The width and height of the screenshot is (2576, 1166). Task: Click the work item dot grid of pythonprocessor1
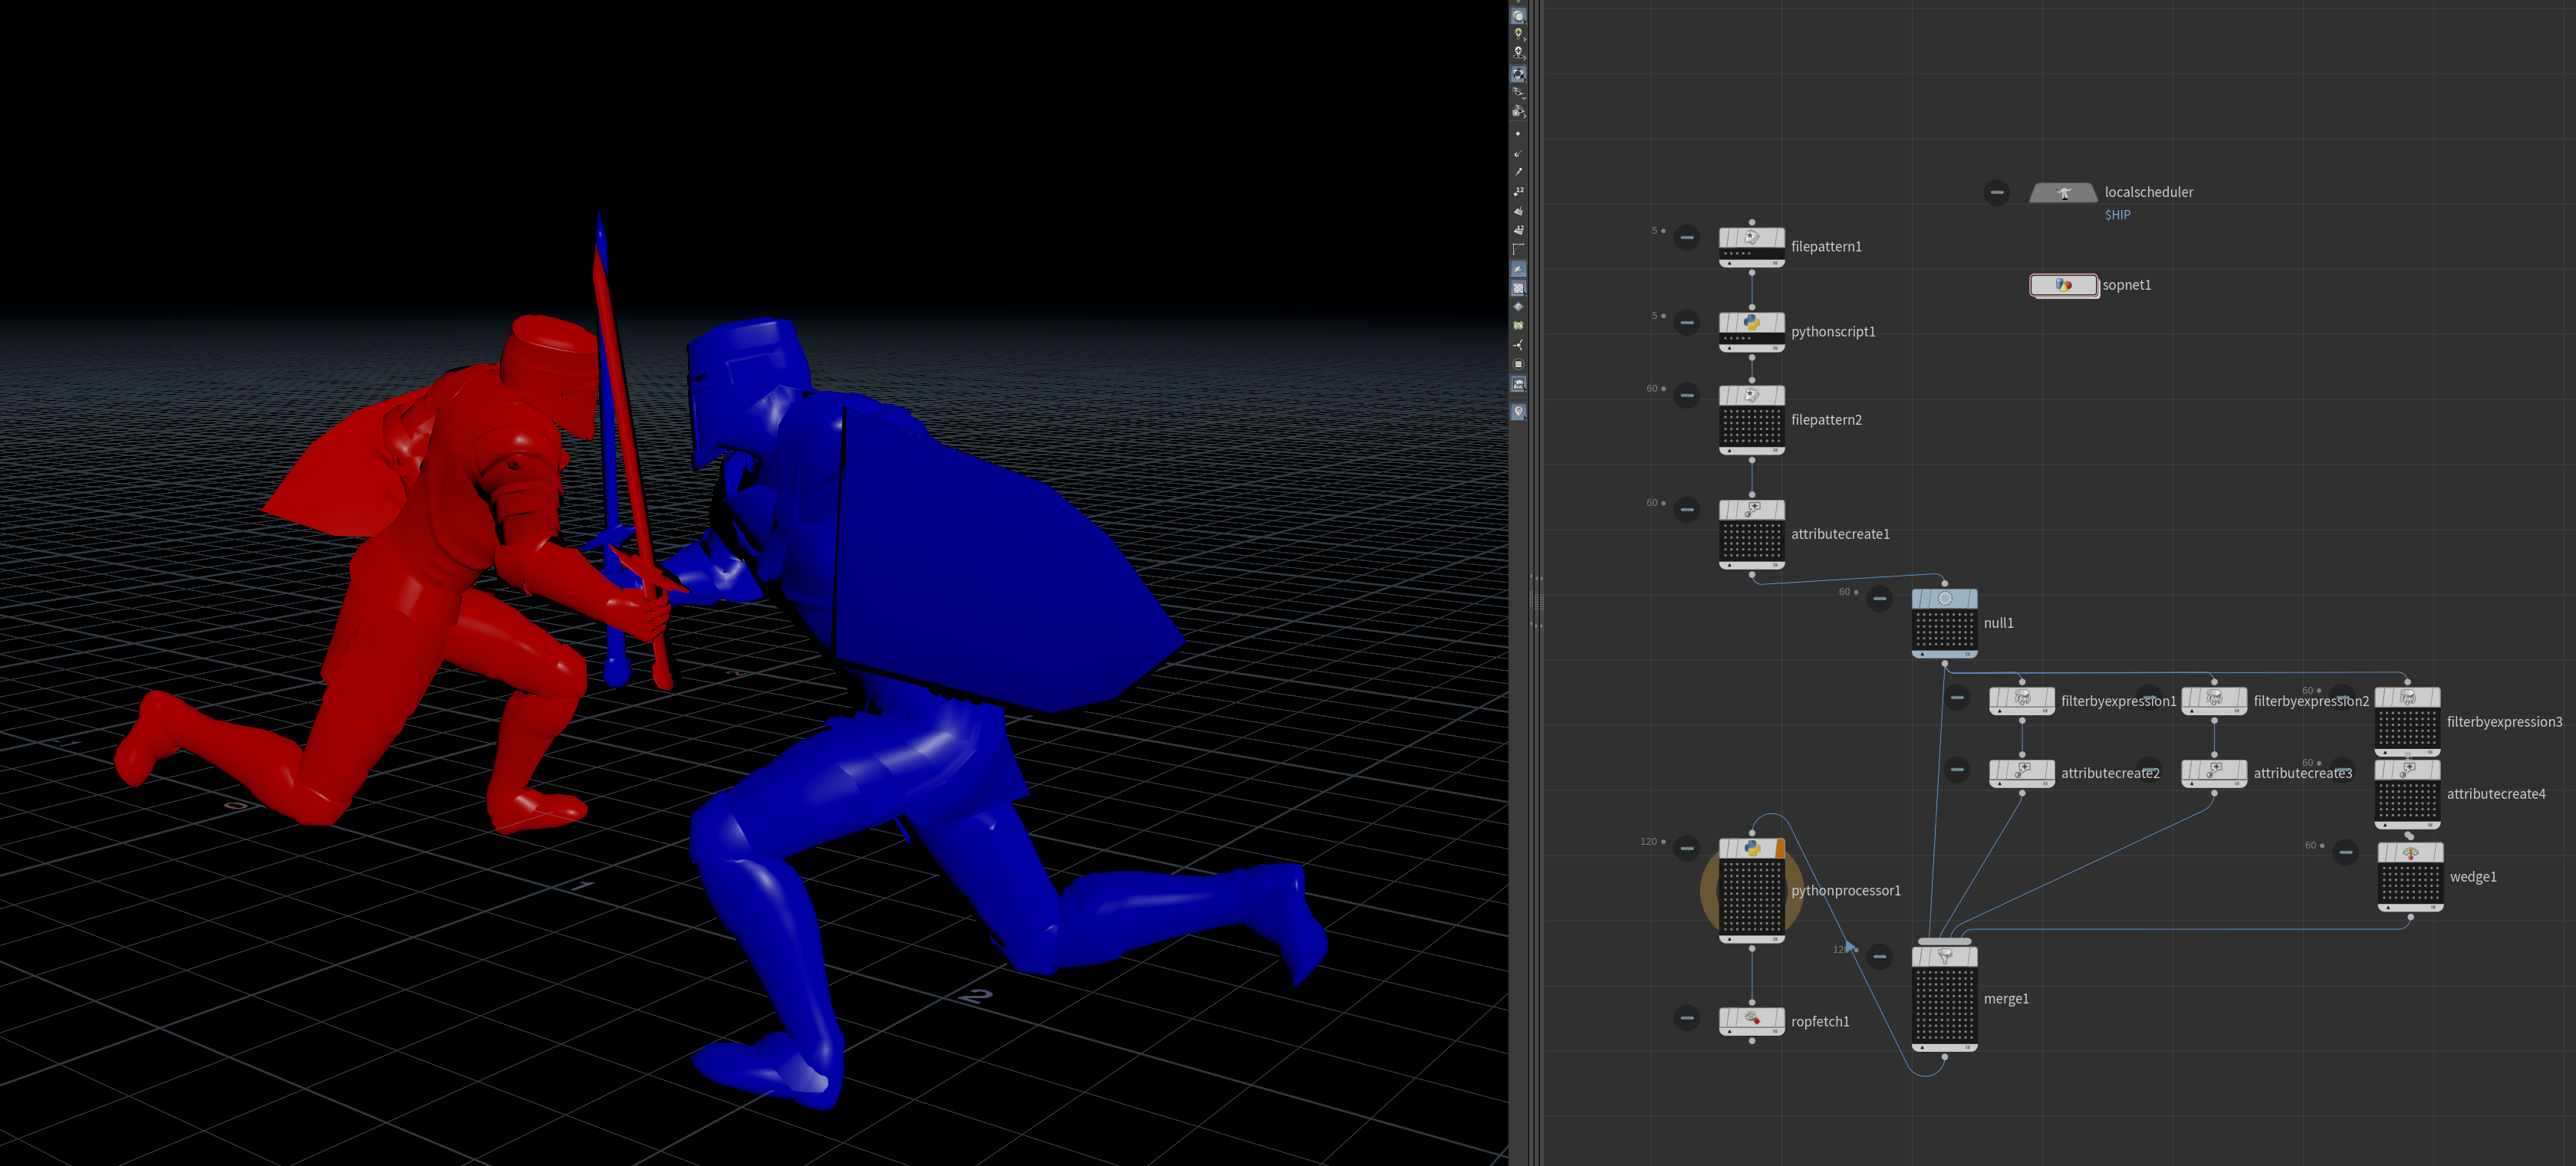click(1751, 896)
